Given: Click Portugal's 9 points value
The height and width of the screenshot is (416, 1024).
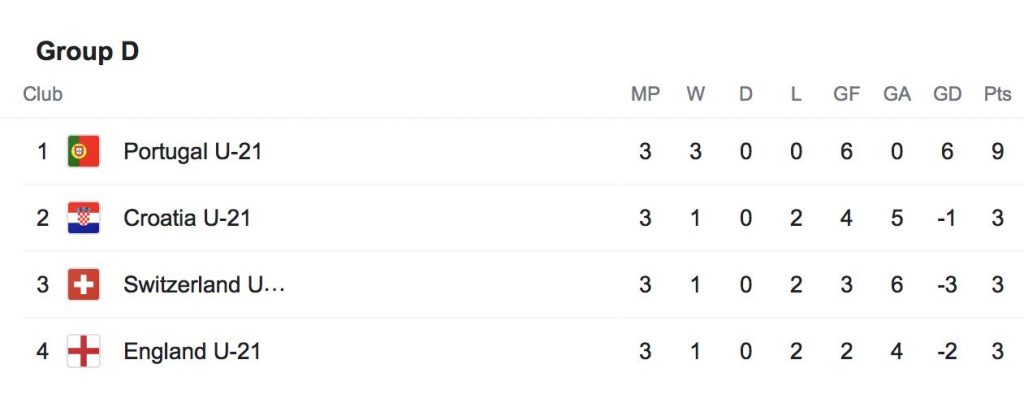Looking at the screenshot, I should [997, 152].
